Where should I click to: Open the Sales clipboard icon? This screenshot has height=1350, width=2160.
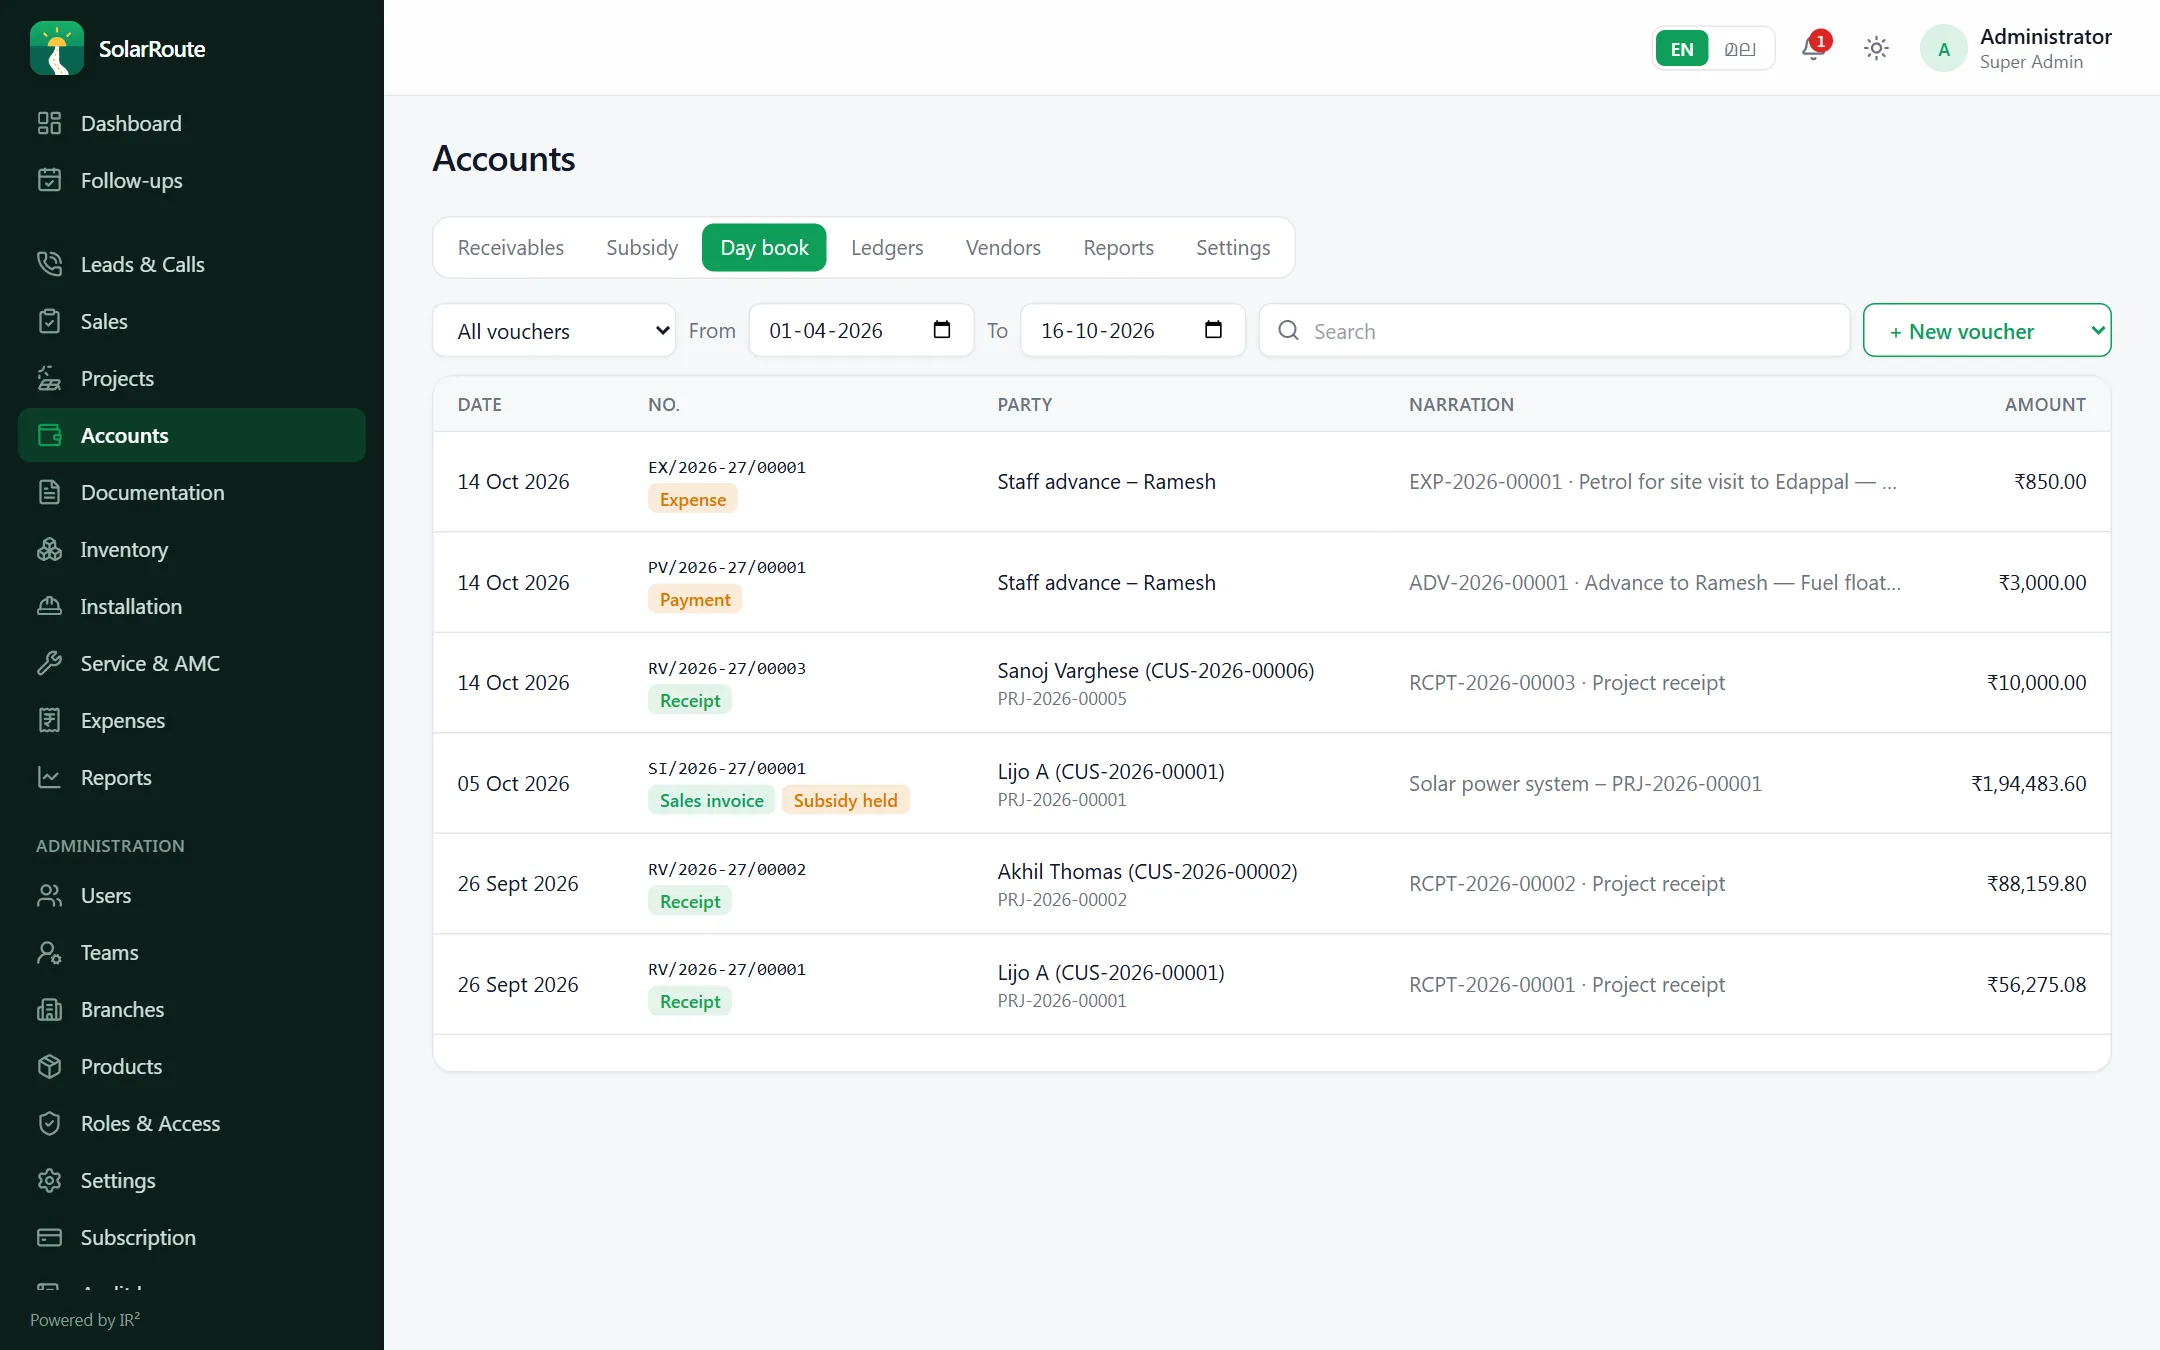click(49, 321)
